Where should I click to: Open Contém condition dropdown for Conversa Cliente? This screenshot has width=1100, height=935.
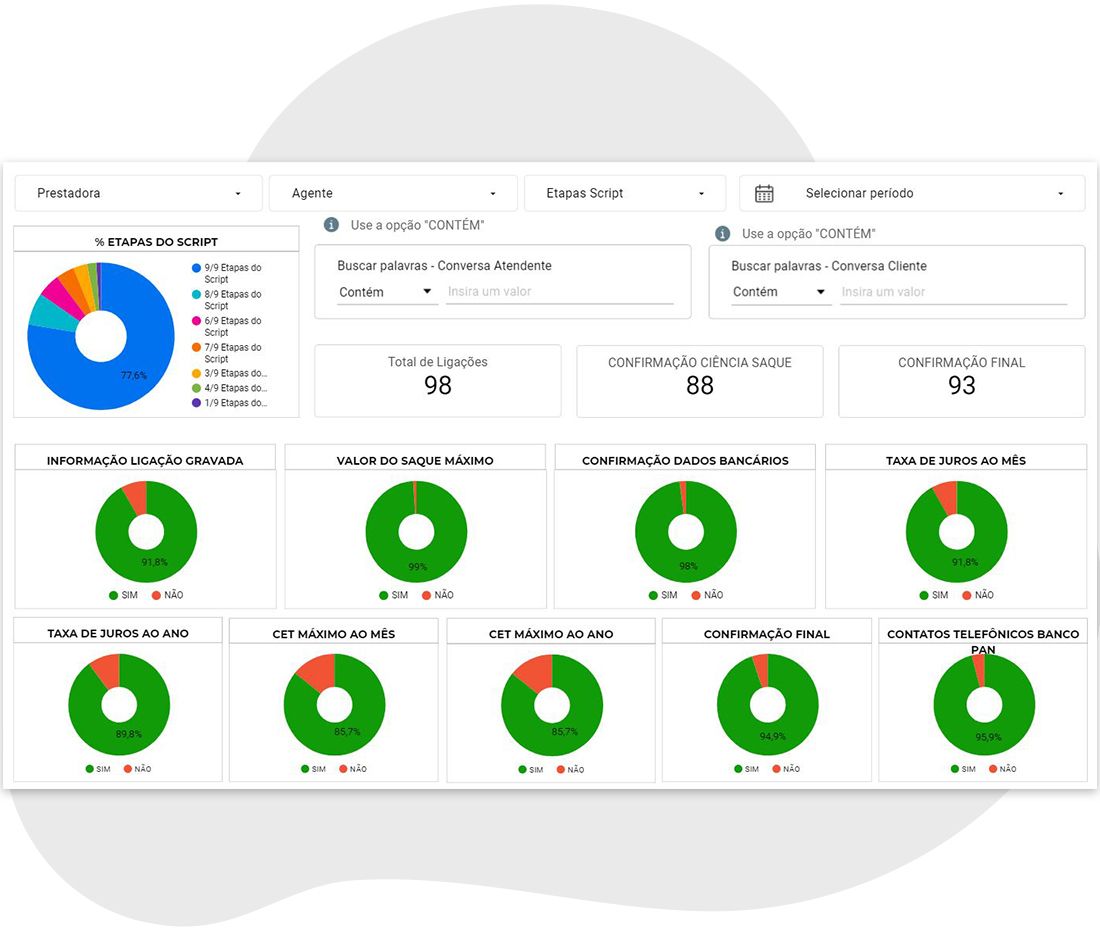pyautogui.click(x=781, y=292)
